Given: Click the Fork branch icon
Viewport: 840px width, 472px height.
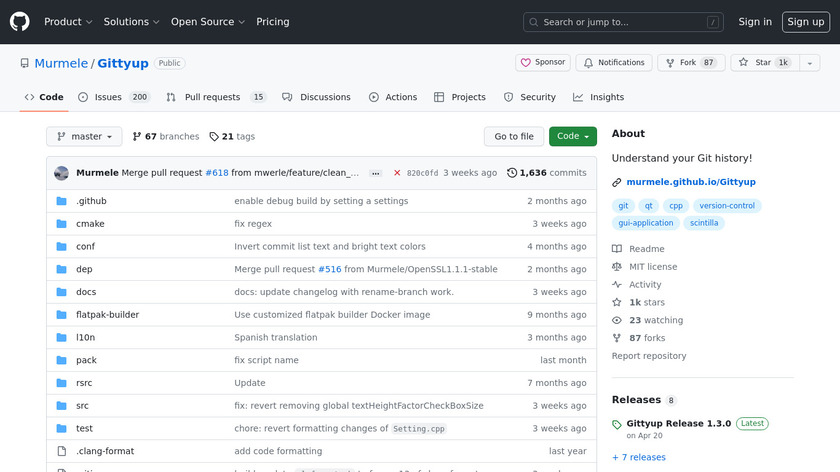Looking at the screenshot, I should pos(670,63).
